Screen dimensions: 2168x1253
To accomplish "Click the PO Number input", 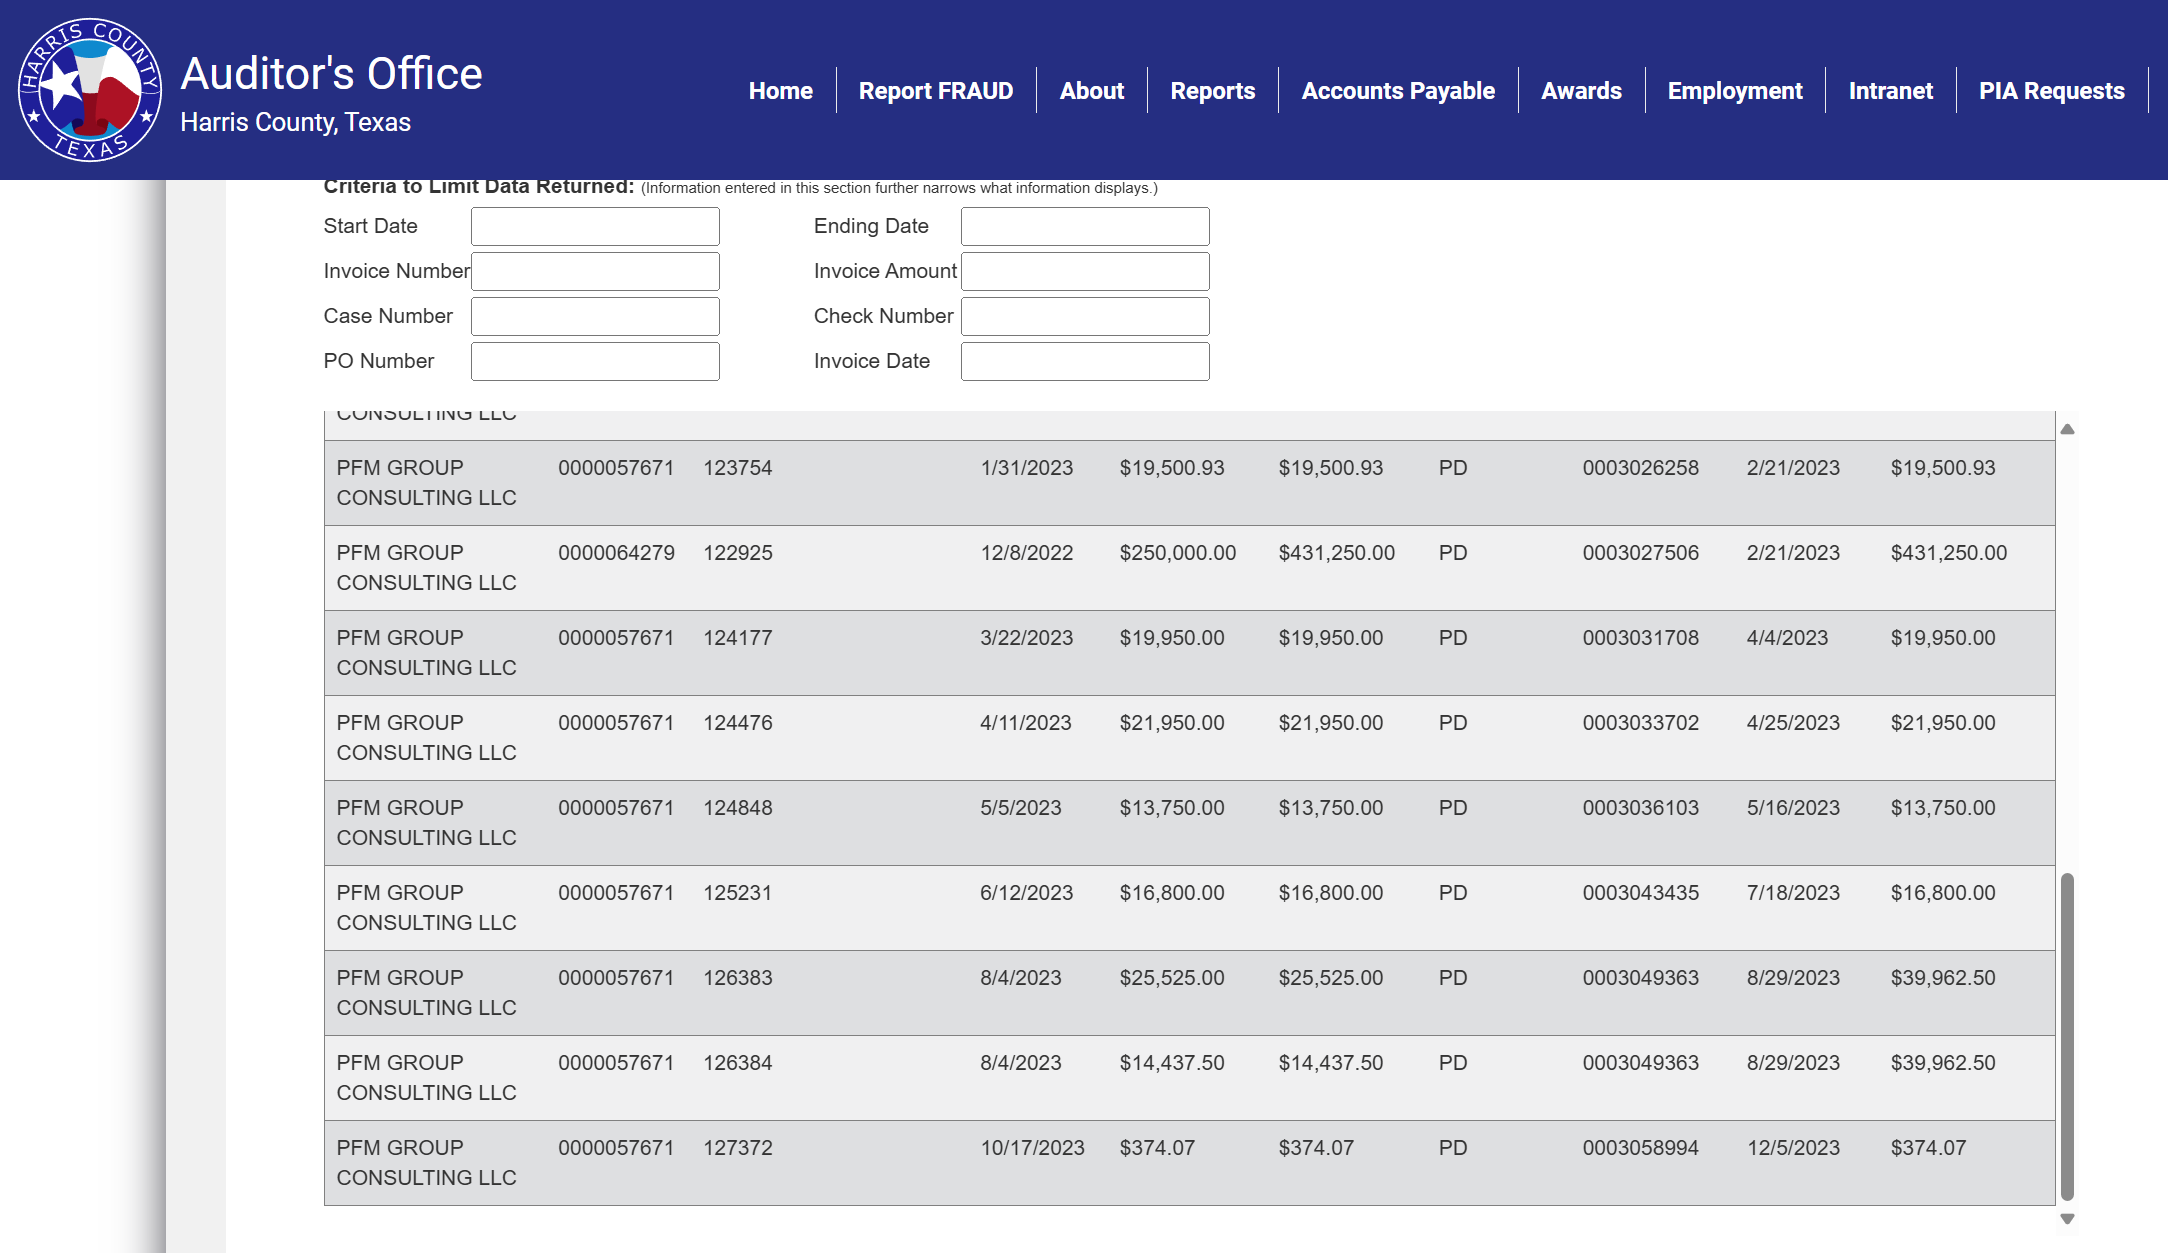I will [595, 361].
